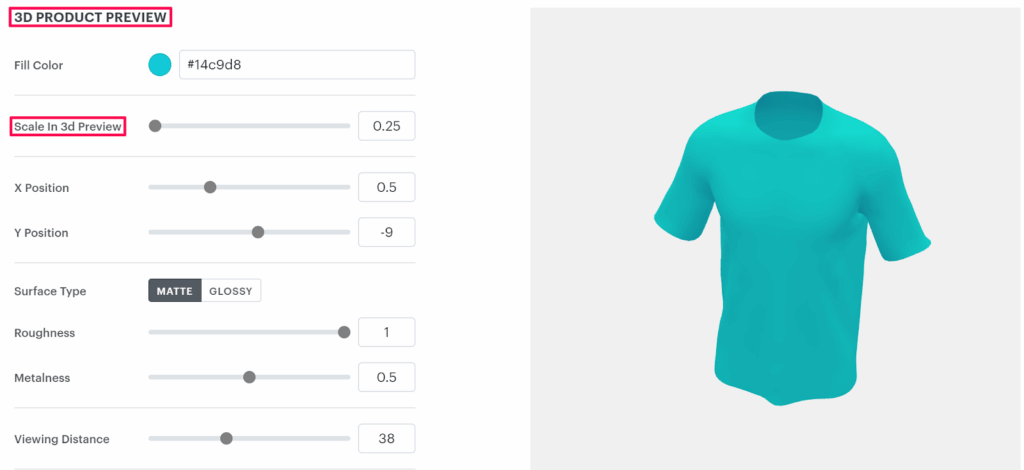This screenshot has width=1024, height=470.
Task: Click the Scale value field showing 0.25
Action: pos(387,126)
